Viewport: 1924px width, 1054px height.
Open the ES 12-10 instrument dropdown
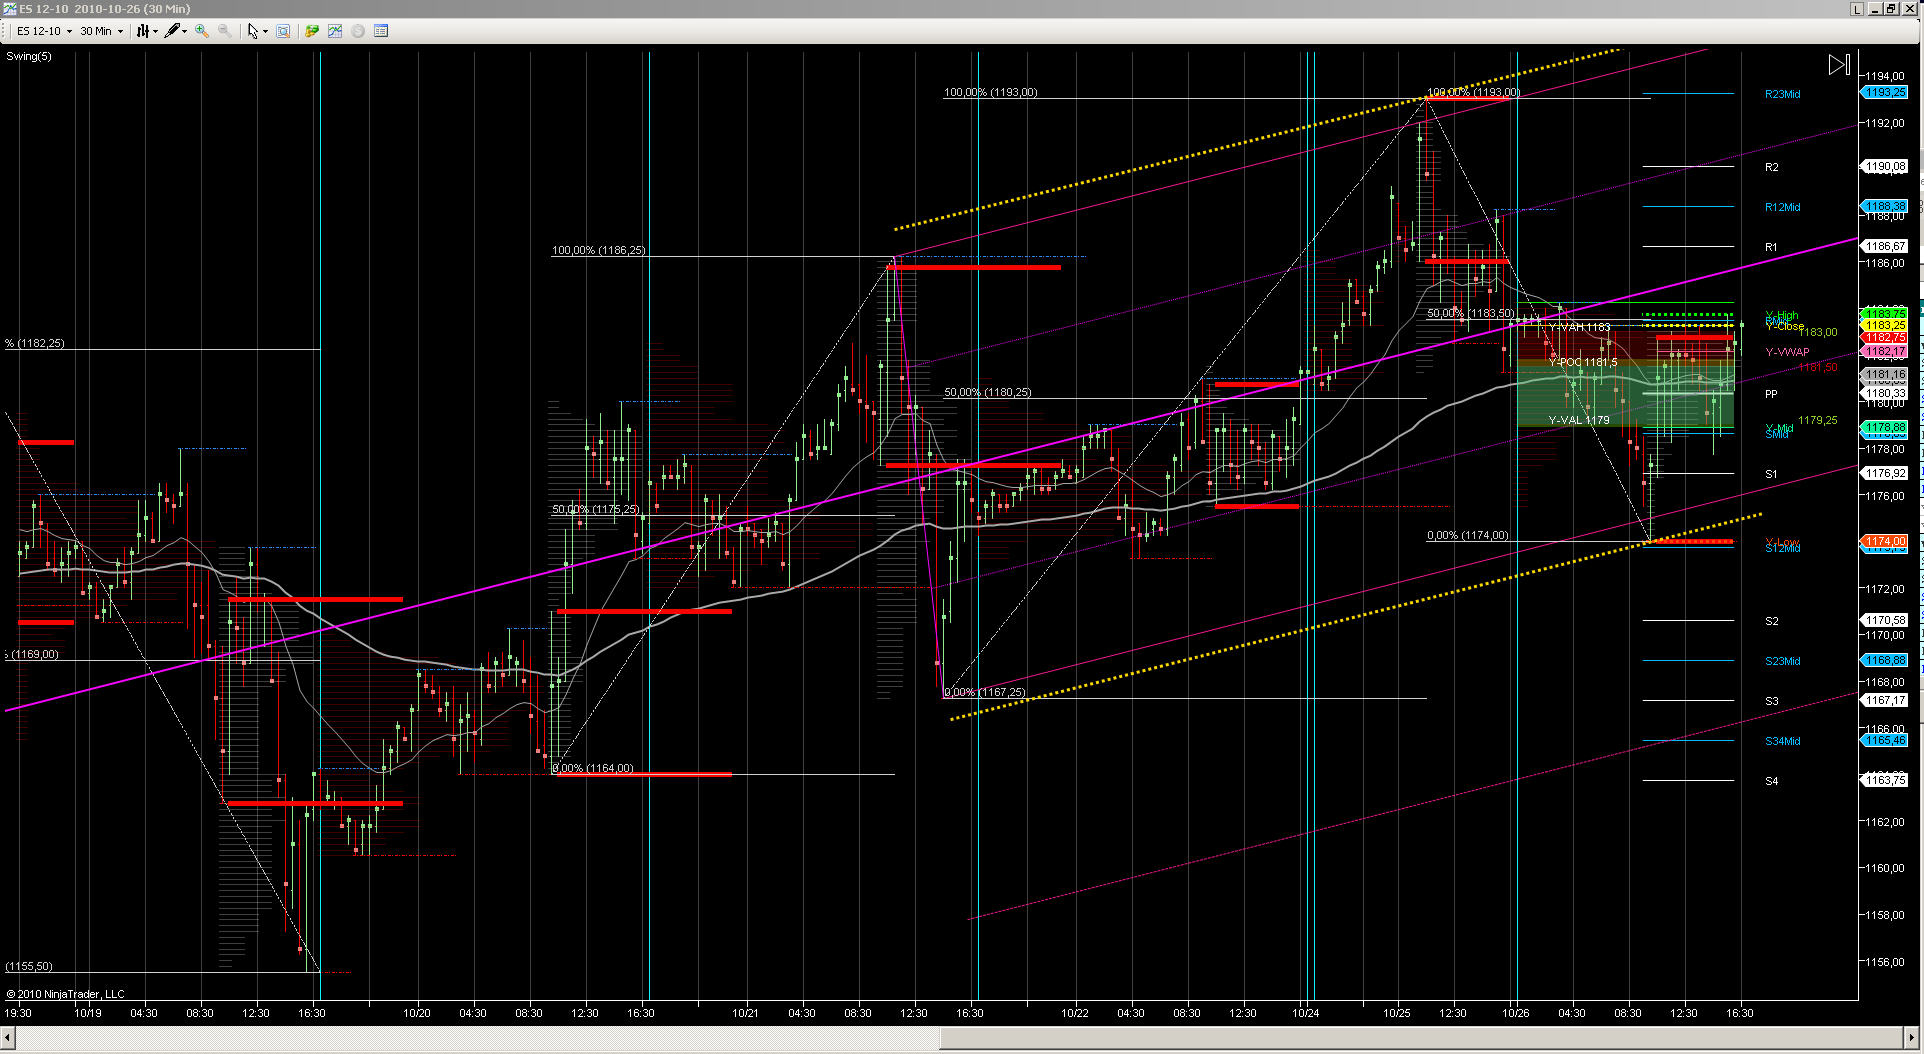[x=44, y=31]
